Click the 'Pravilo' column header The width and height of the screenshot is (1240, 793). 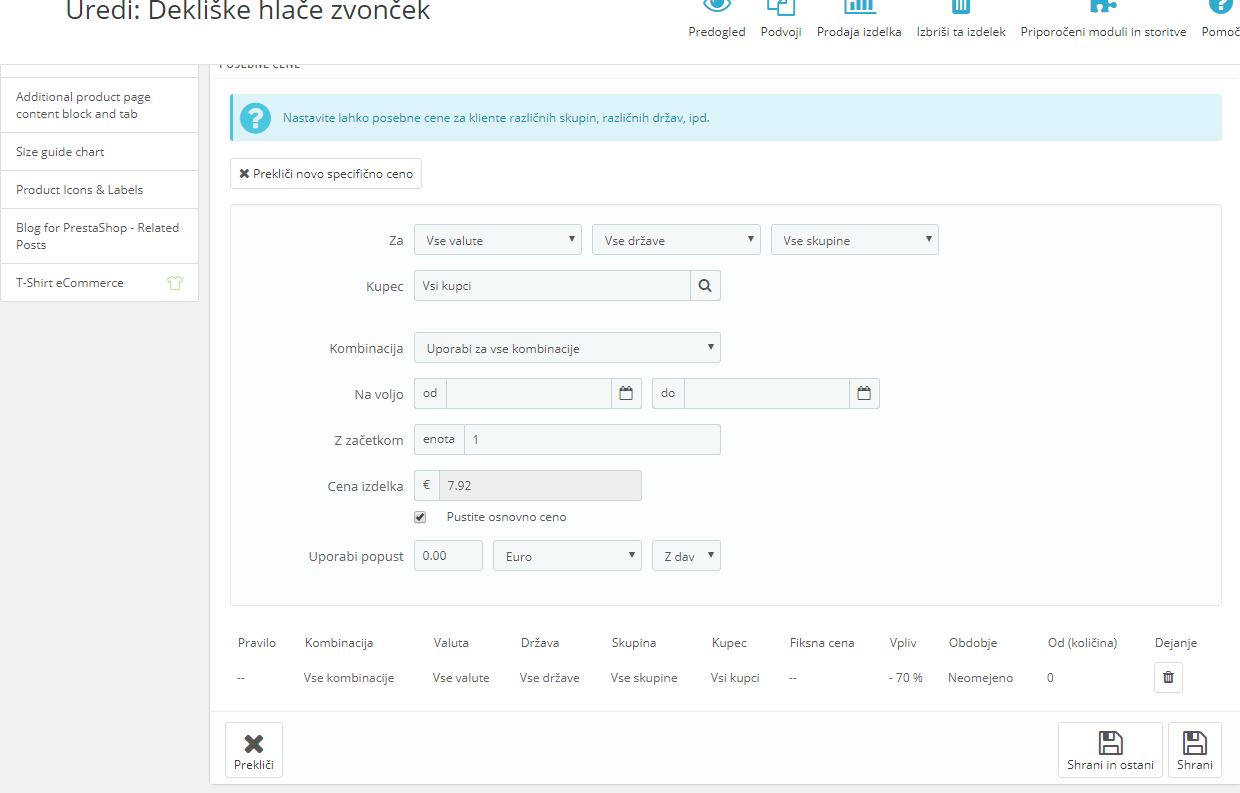coord(257,643)
